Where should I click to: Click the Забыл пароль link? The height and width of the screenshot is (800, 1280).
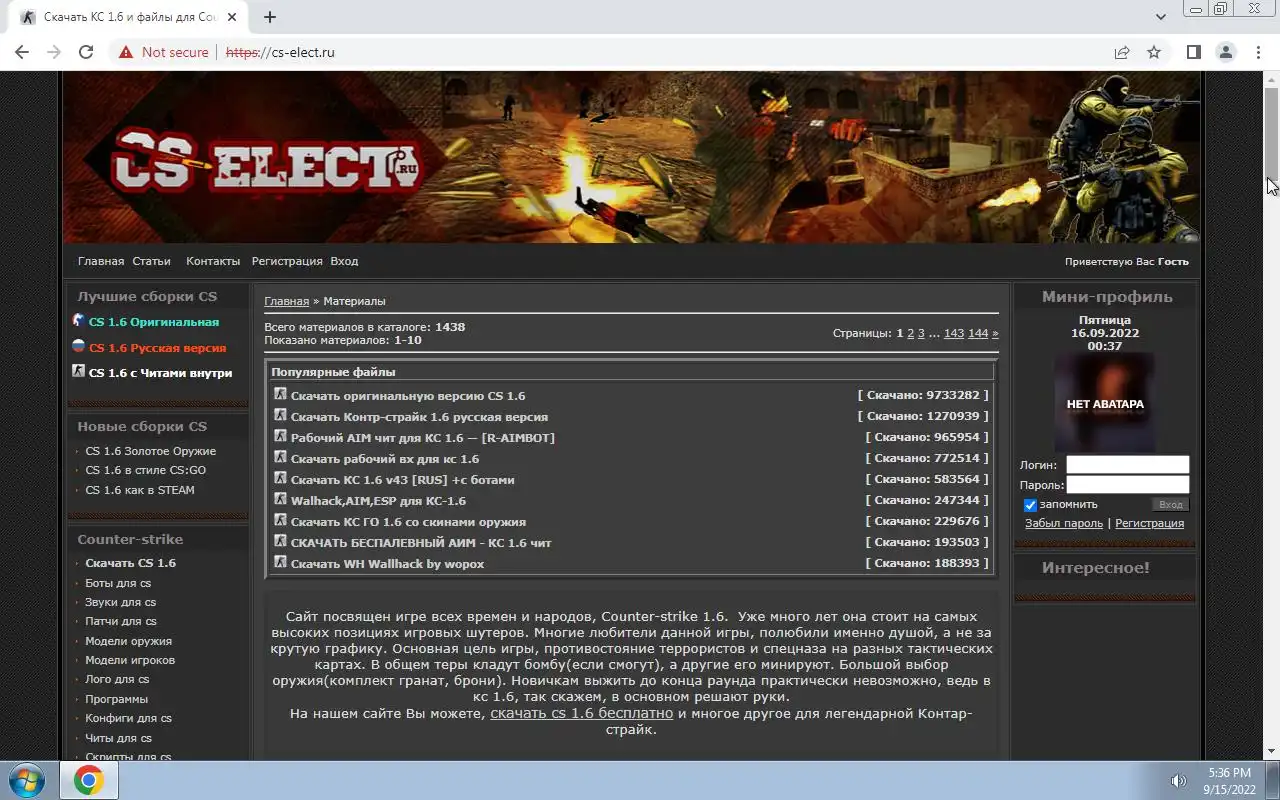tap(1064, 523)
